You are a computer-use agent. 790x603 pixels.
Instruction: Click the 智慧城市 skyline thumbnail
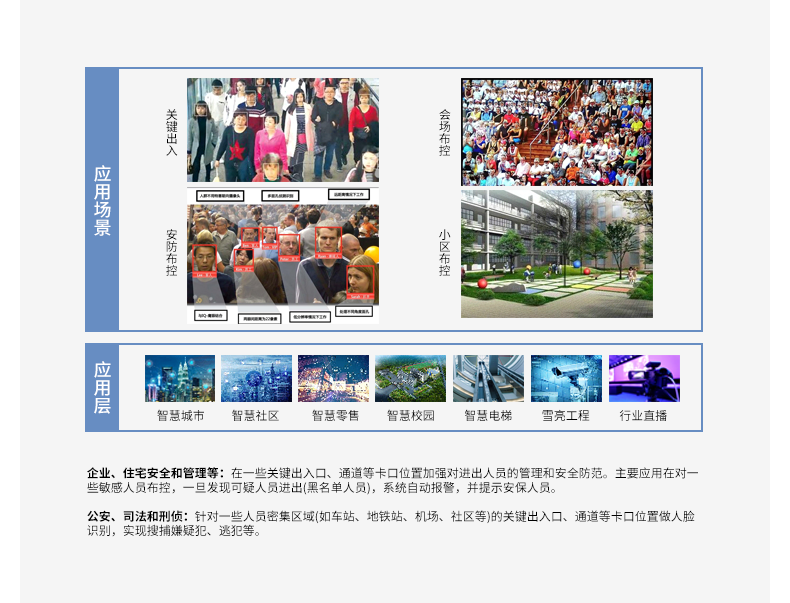180,378
